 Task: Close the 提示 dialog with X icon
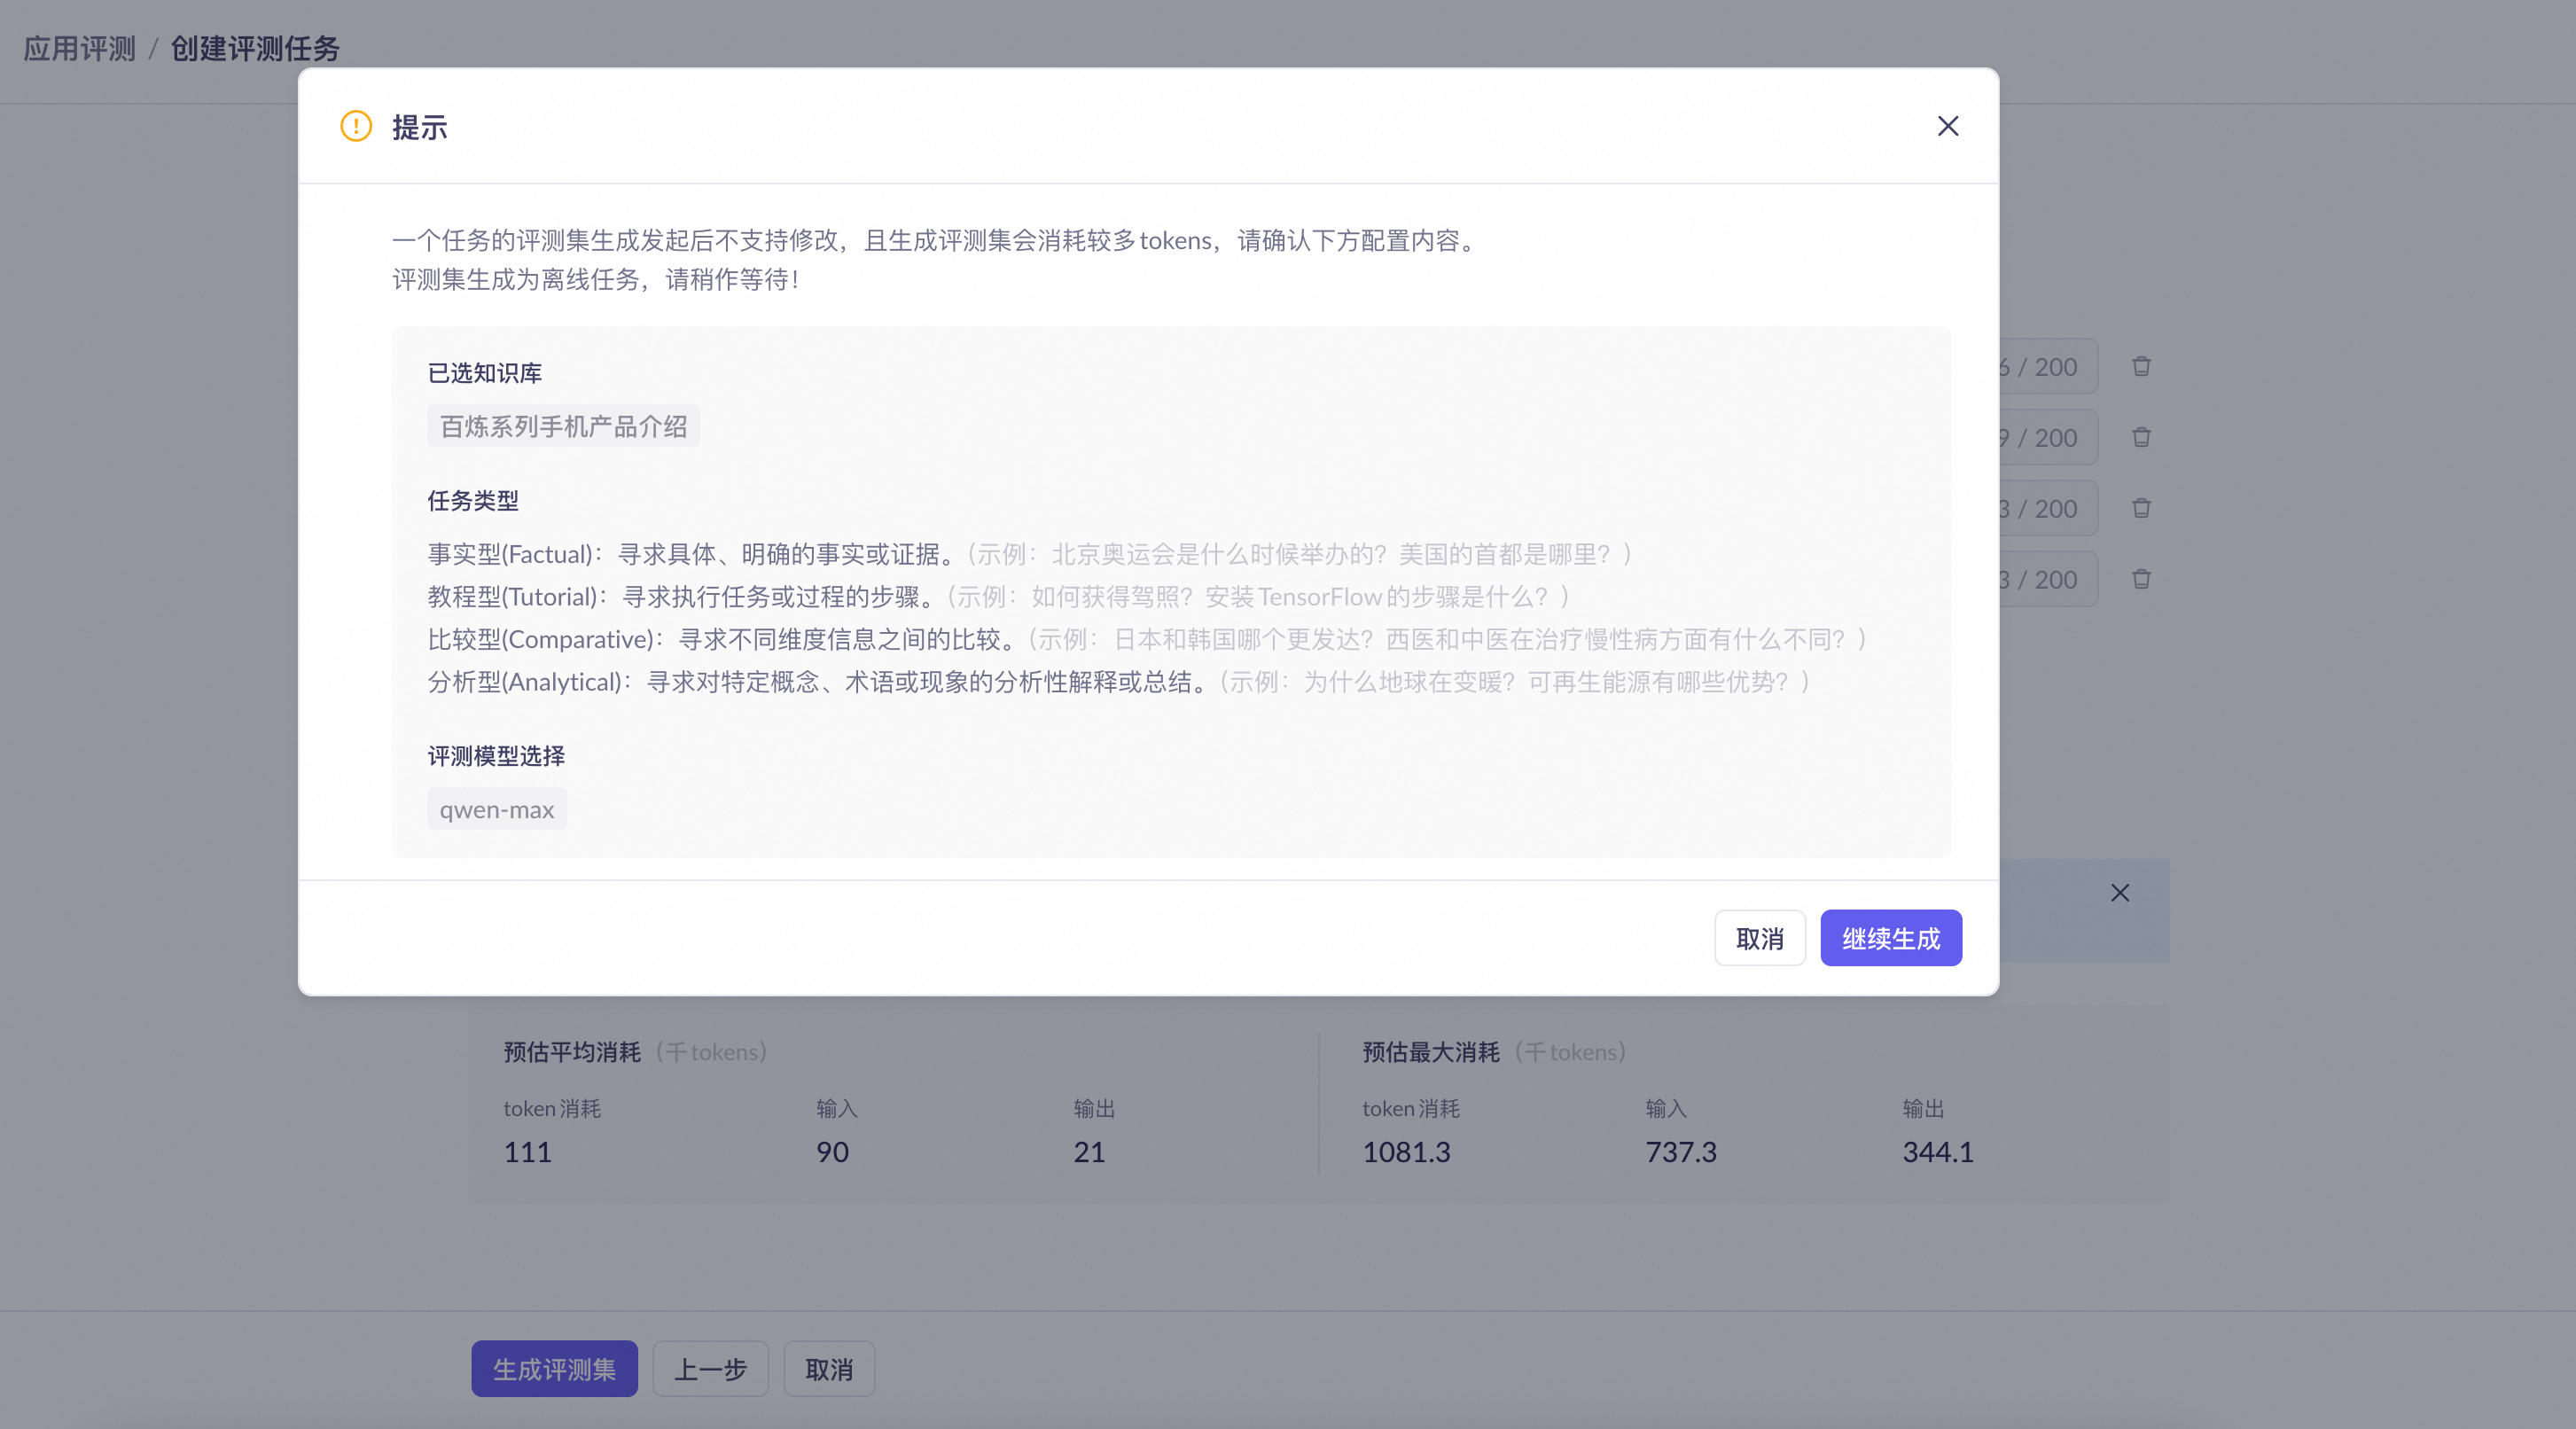[x=1947, y=126]
